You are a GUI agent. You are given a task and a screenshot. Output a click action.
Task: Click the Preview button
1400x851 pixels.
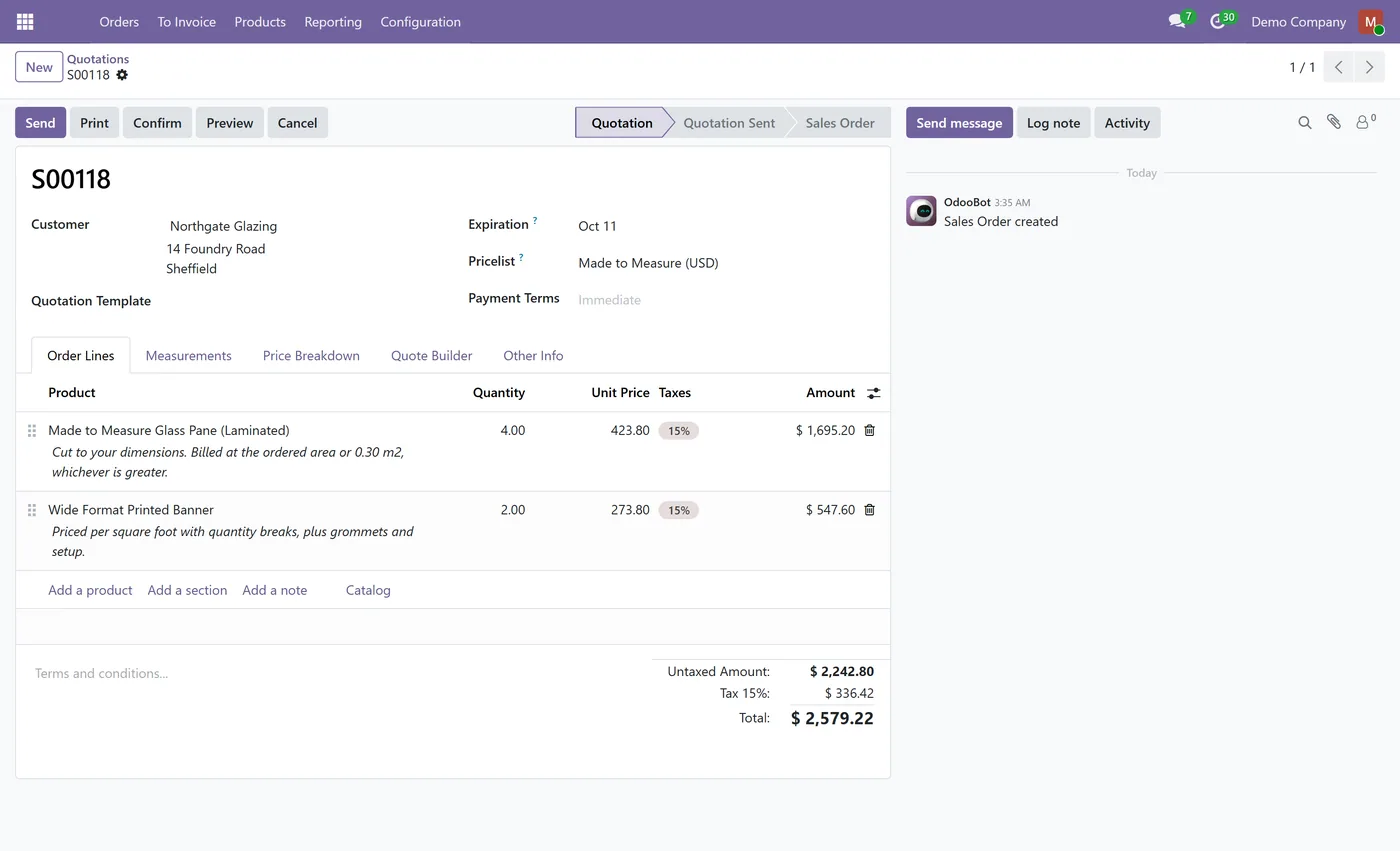pos(230,122)
